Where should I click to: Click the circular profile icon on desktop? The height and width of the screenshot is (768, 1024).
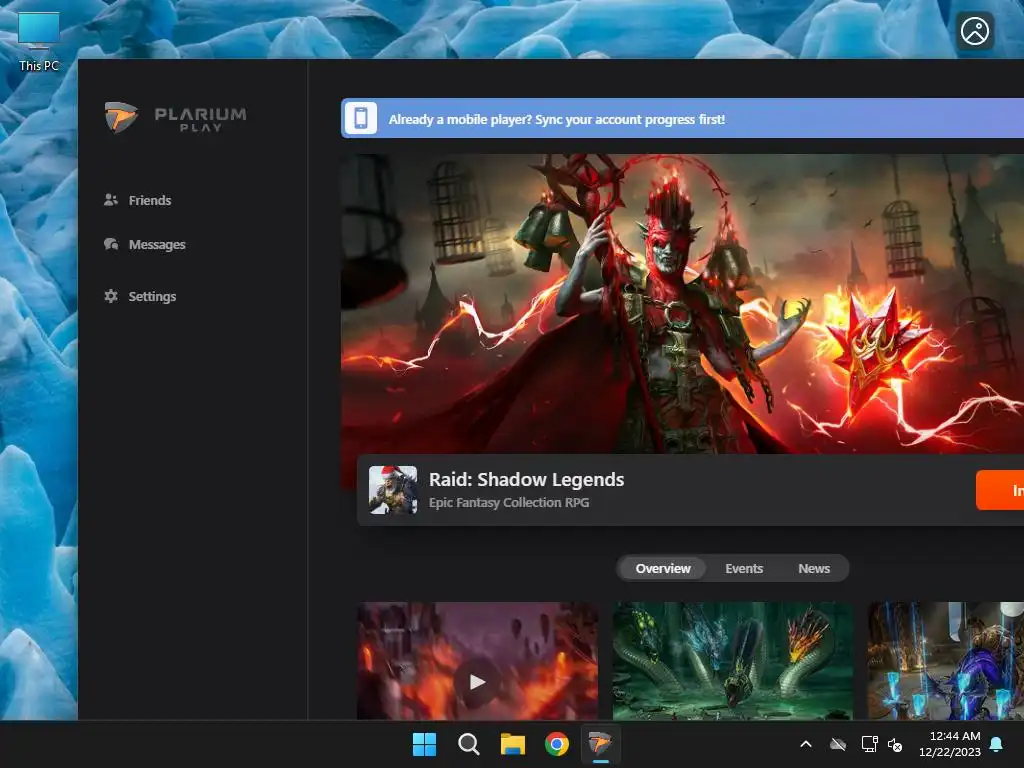pos(975,31)
